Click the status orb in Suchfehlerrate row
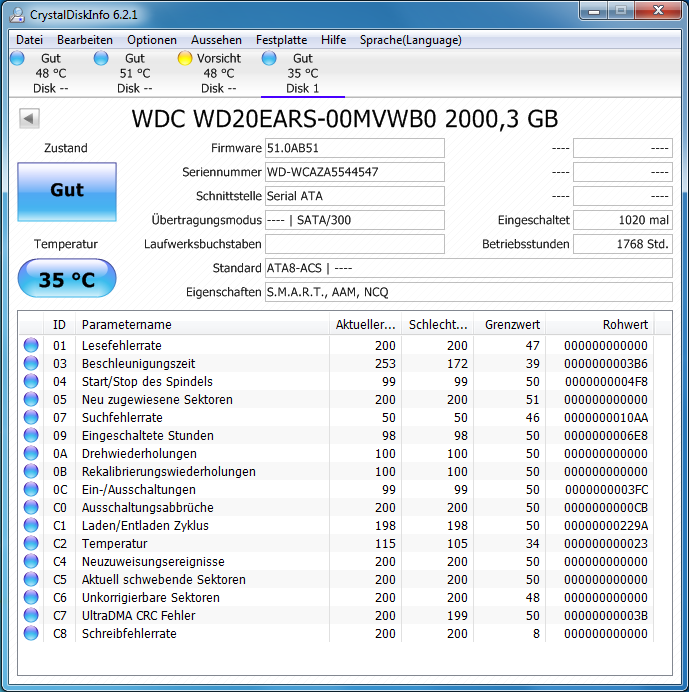The image size is (689, 692). point(31,417)
